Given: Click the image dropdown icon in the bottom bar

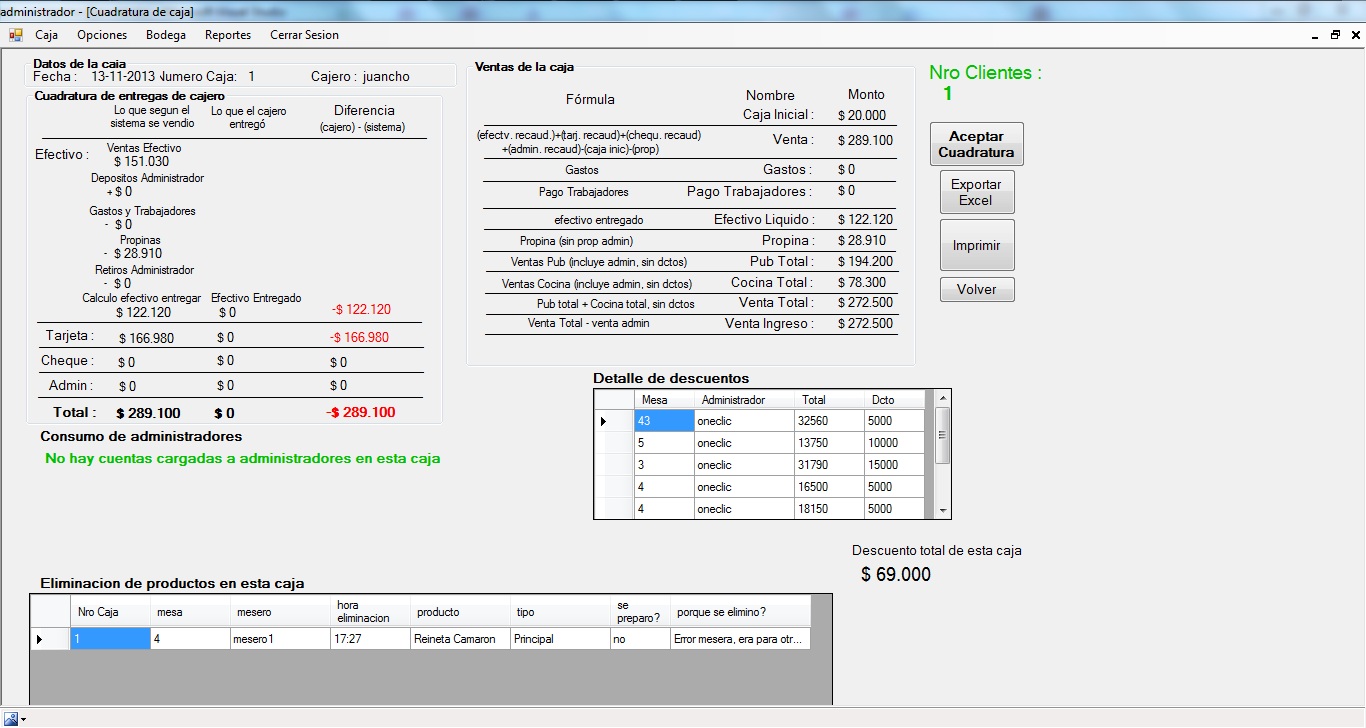Looking at the screenshot, I should coord(15,719).
